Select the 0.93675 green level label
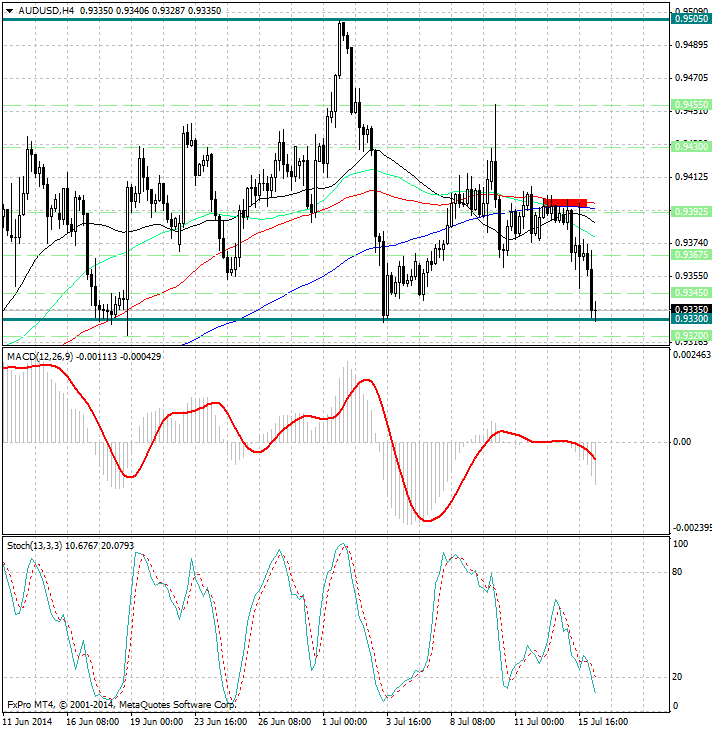 click(691, 255)
